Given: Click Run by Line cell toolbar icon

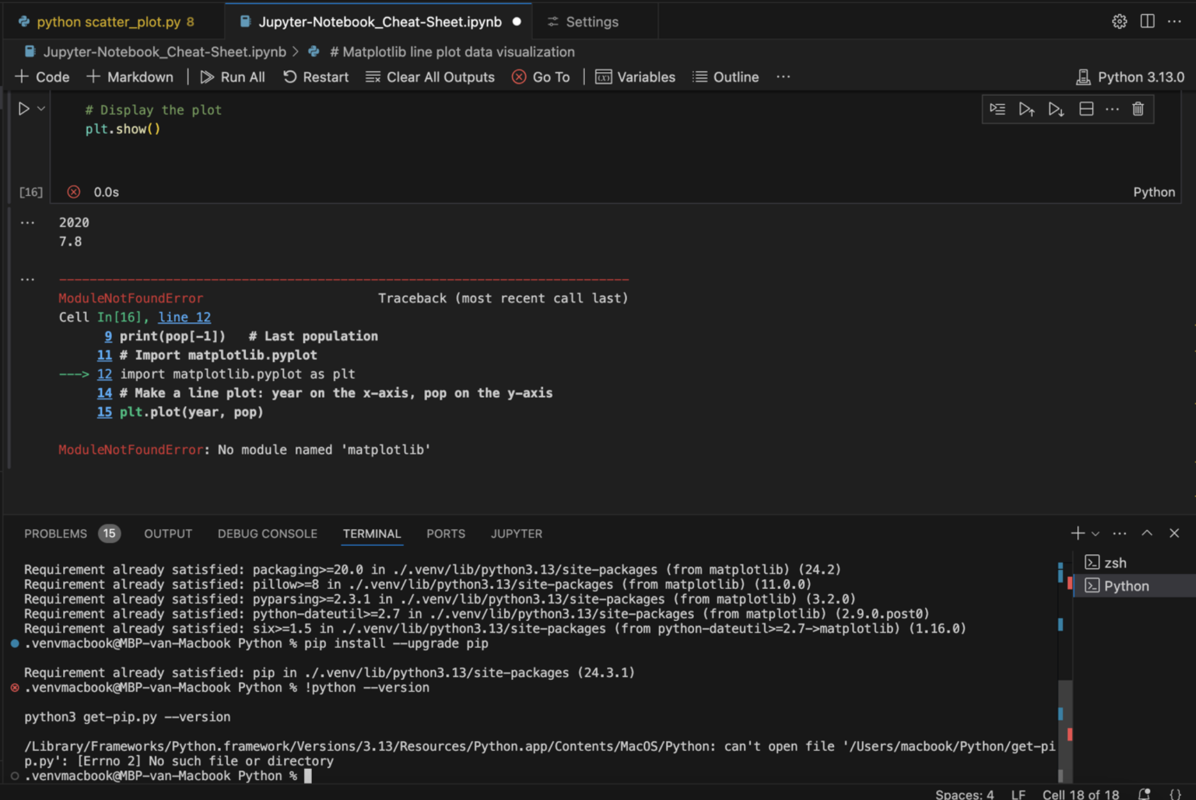Looking at the screenshot, I should click(997, 109).
